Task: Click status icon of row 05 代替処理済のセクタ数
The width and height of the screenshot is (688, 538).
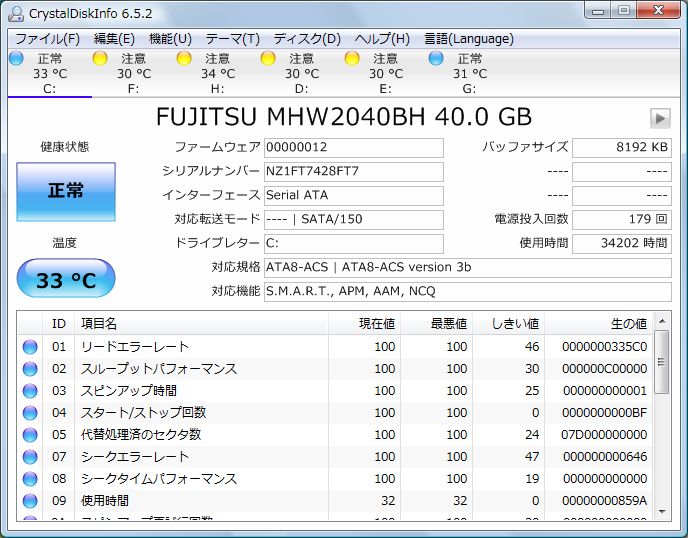Action: click(x=30, y=434)
